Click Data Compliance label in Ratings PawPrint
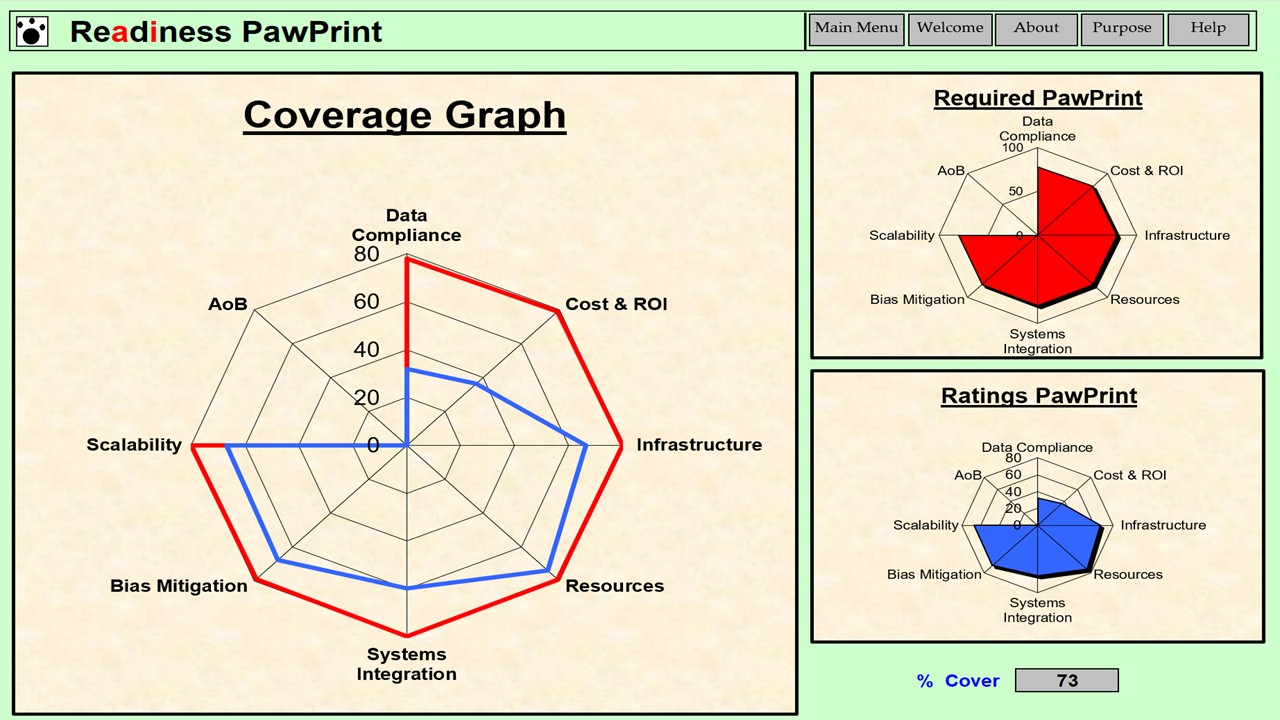 coord(1037,448)
